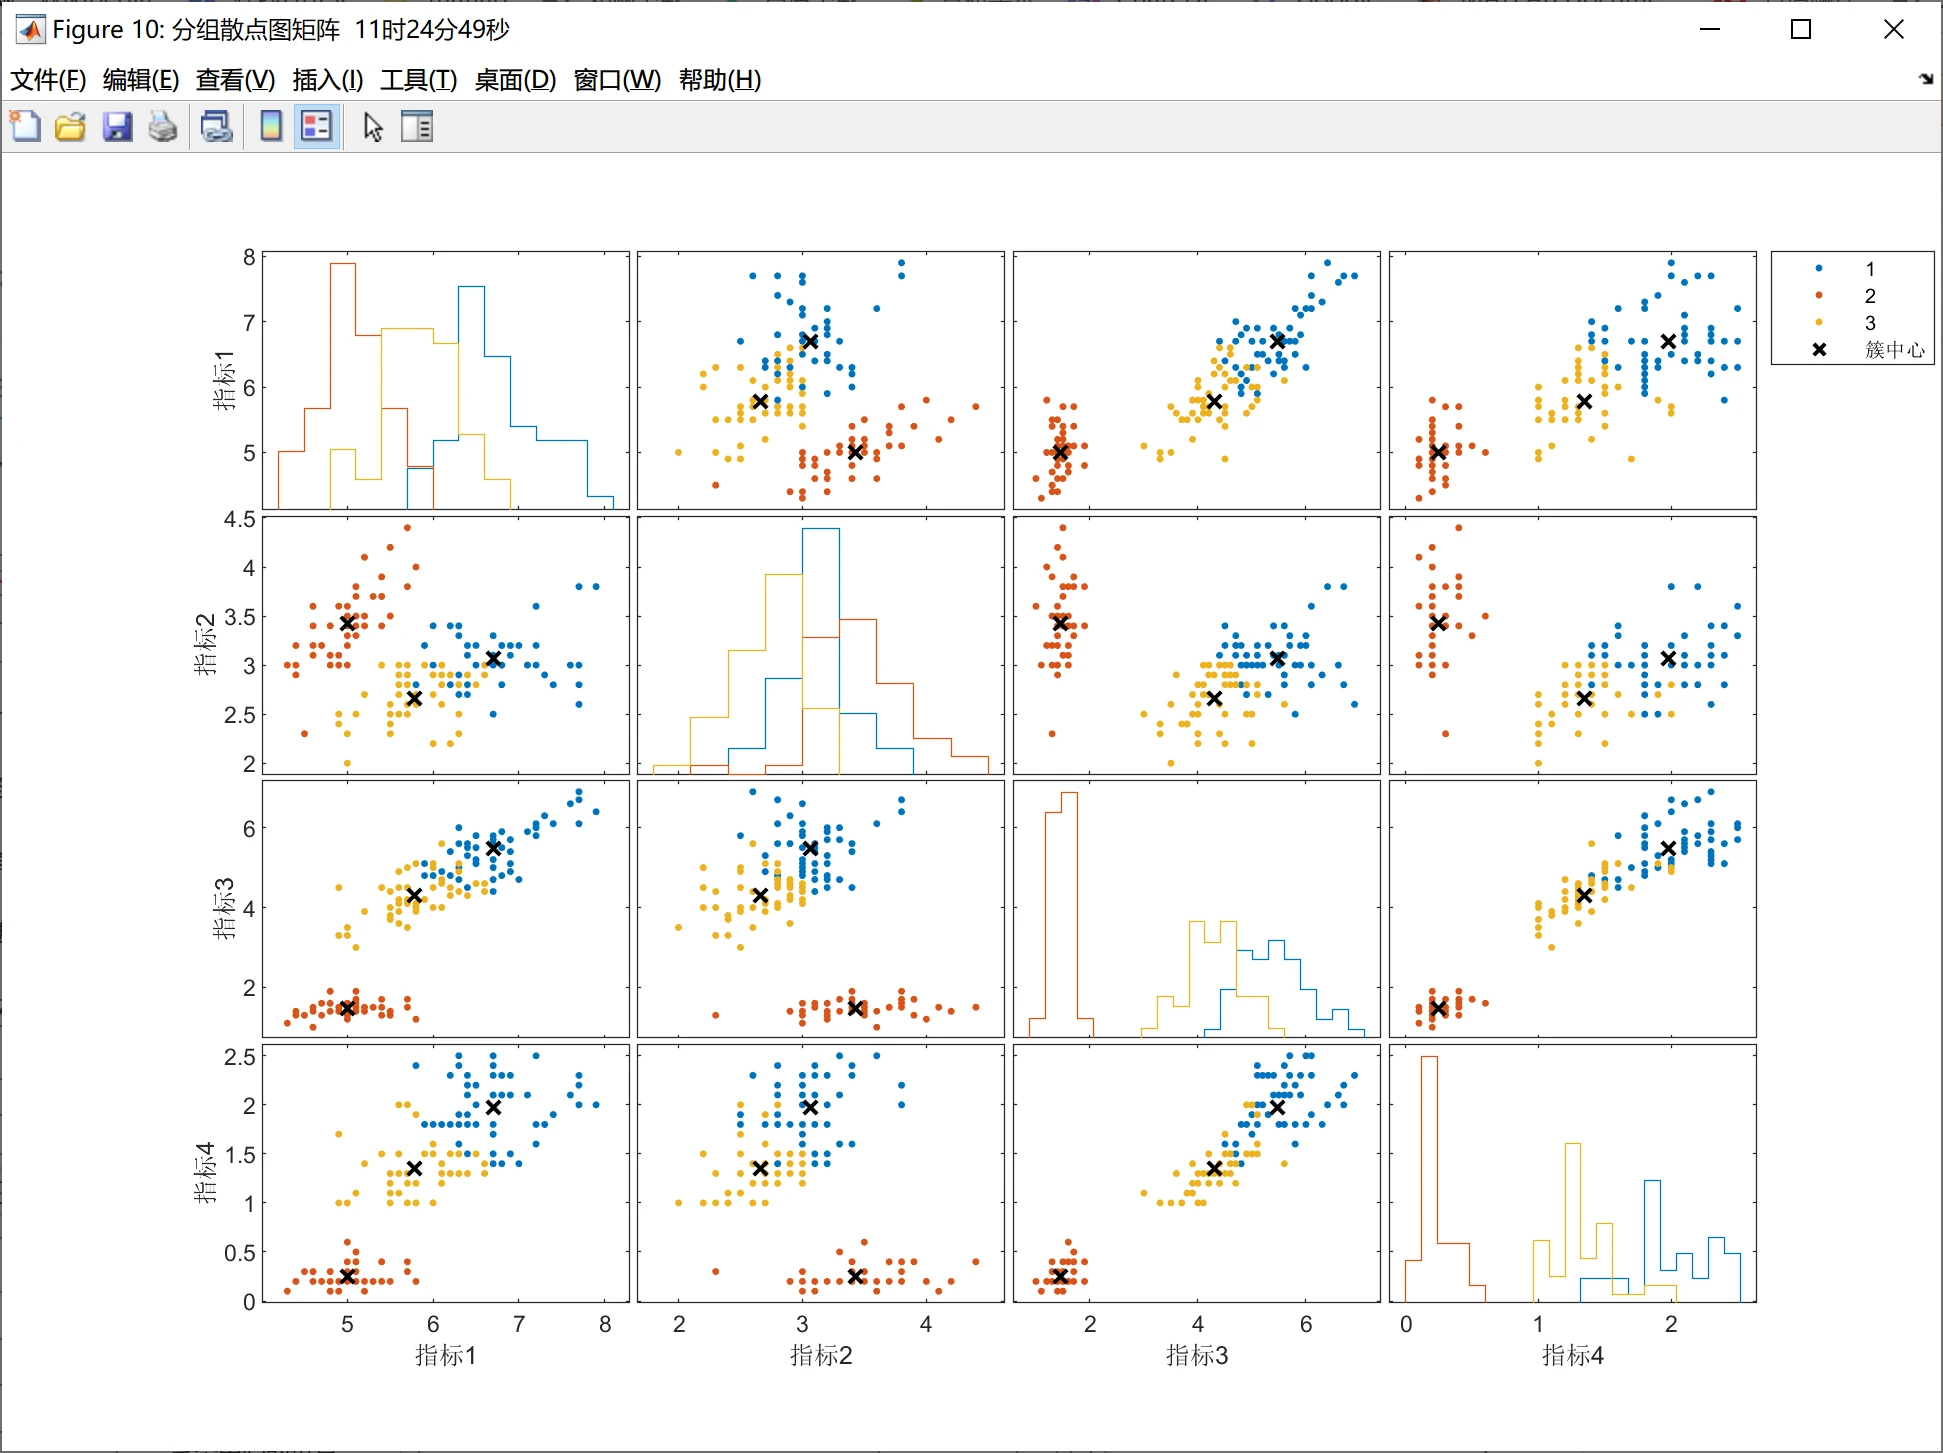Click the 指标1 x-axis label
The height and width of the screenshot is (1453, 1943).
[x=446, y=1355]
